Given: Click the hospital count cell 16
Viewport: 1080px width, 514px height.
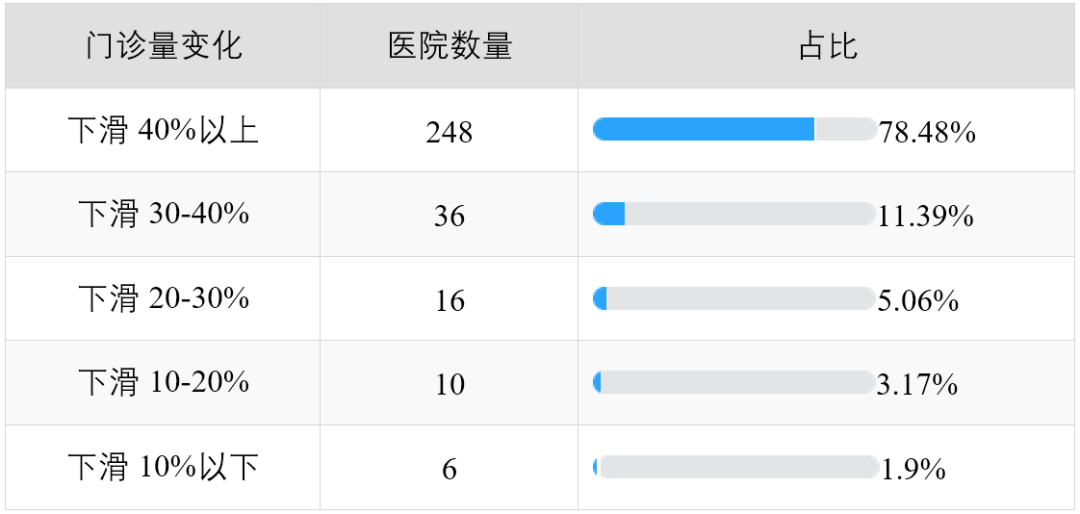Looking at the screenshot, I should 449,300.
